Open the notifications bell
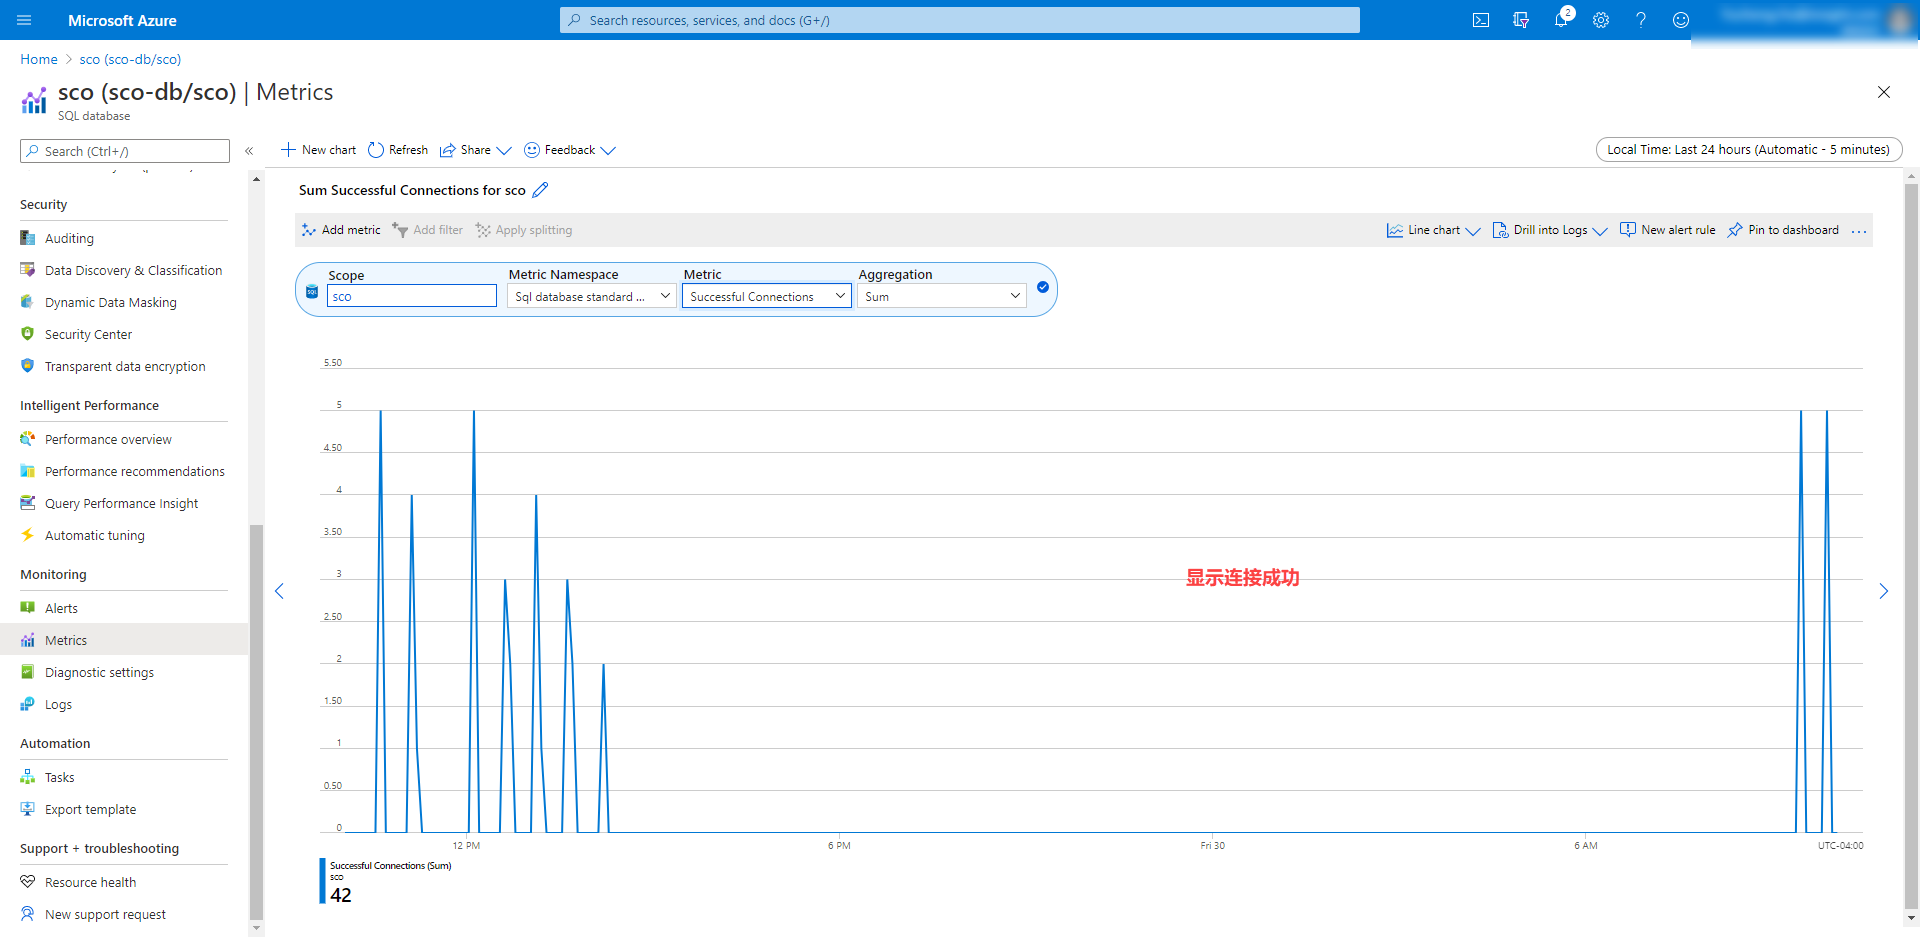The height and width of the screenshot is (937, 1920). pos(1561,20)
